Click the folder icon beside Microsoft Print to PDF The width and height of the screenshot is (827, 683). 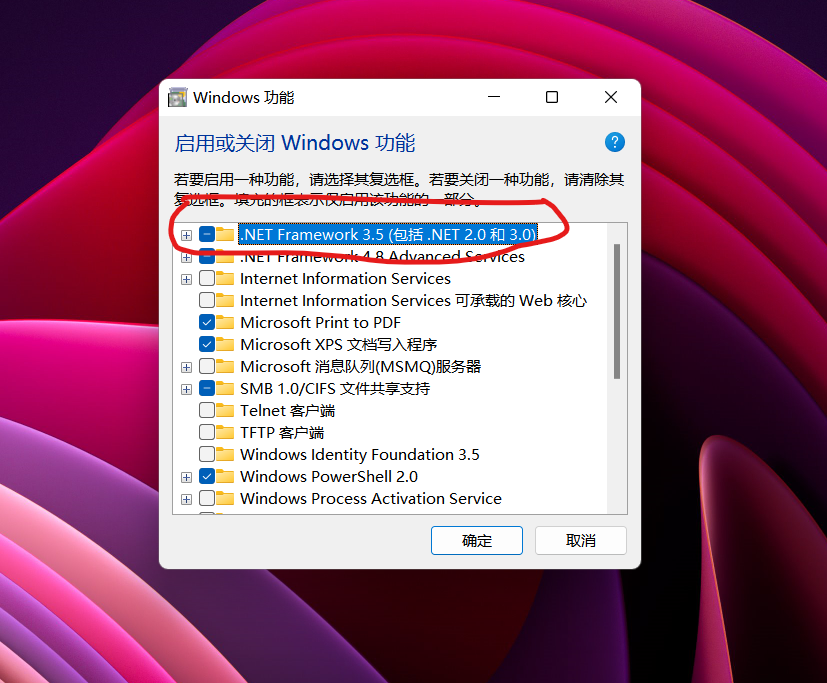[x=225, y=322]
